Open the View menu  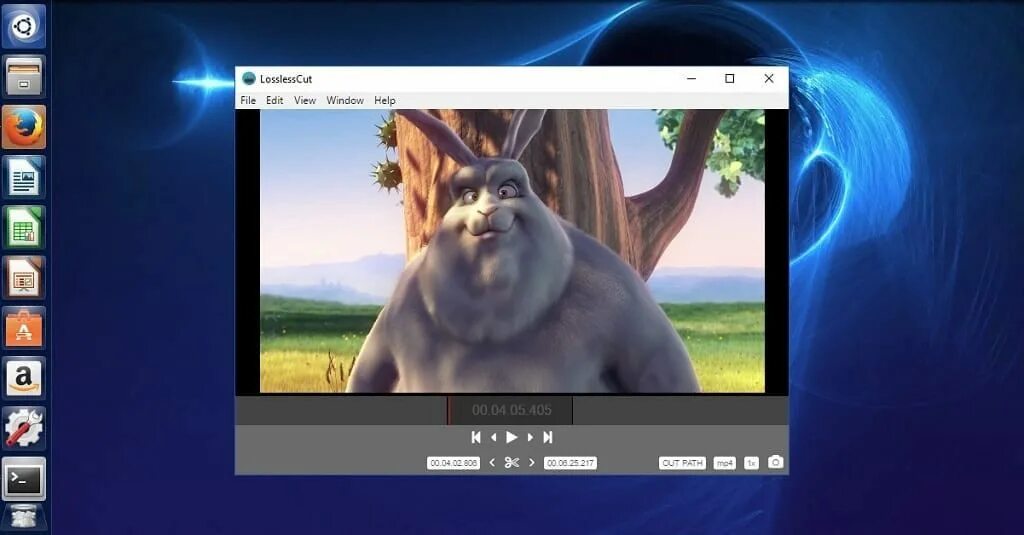pyautogui.click(x=305, y=100)
